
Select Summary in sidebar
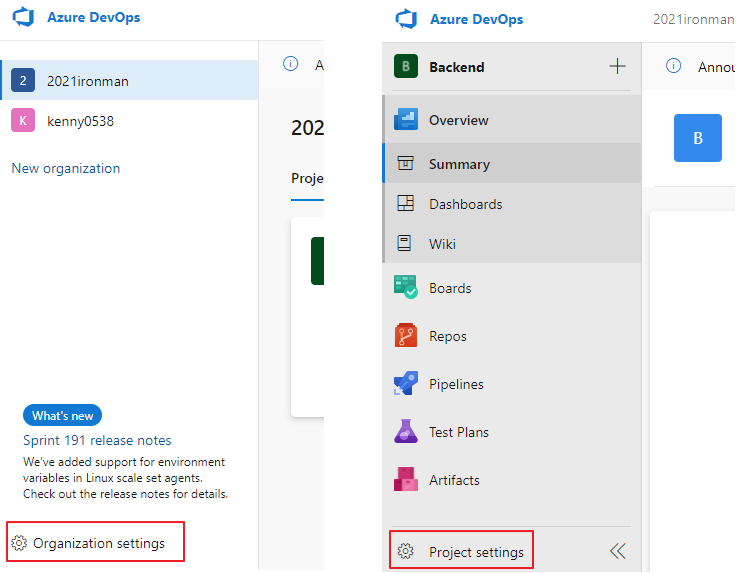point(512,164)
